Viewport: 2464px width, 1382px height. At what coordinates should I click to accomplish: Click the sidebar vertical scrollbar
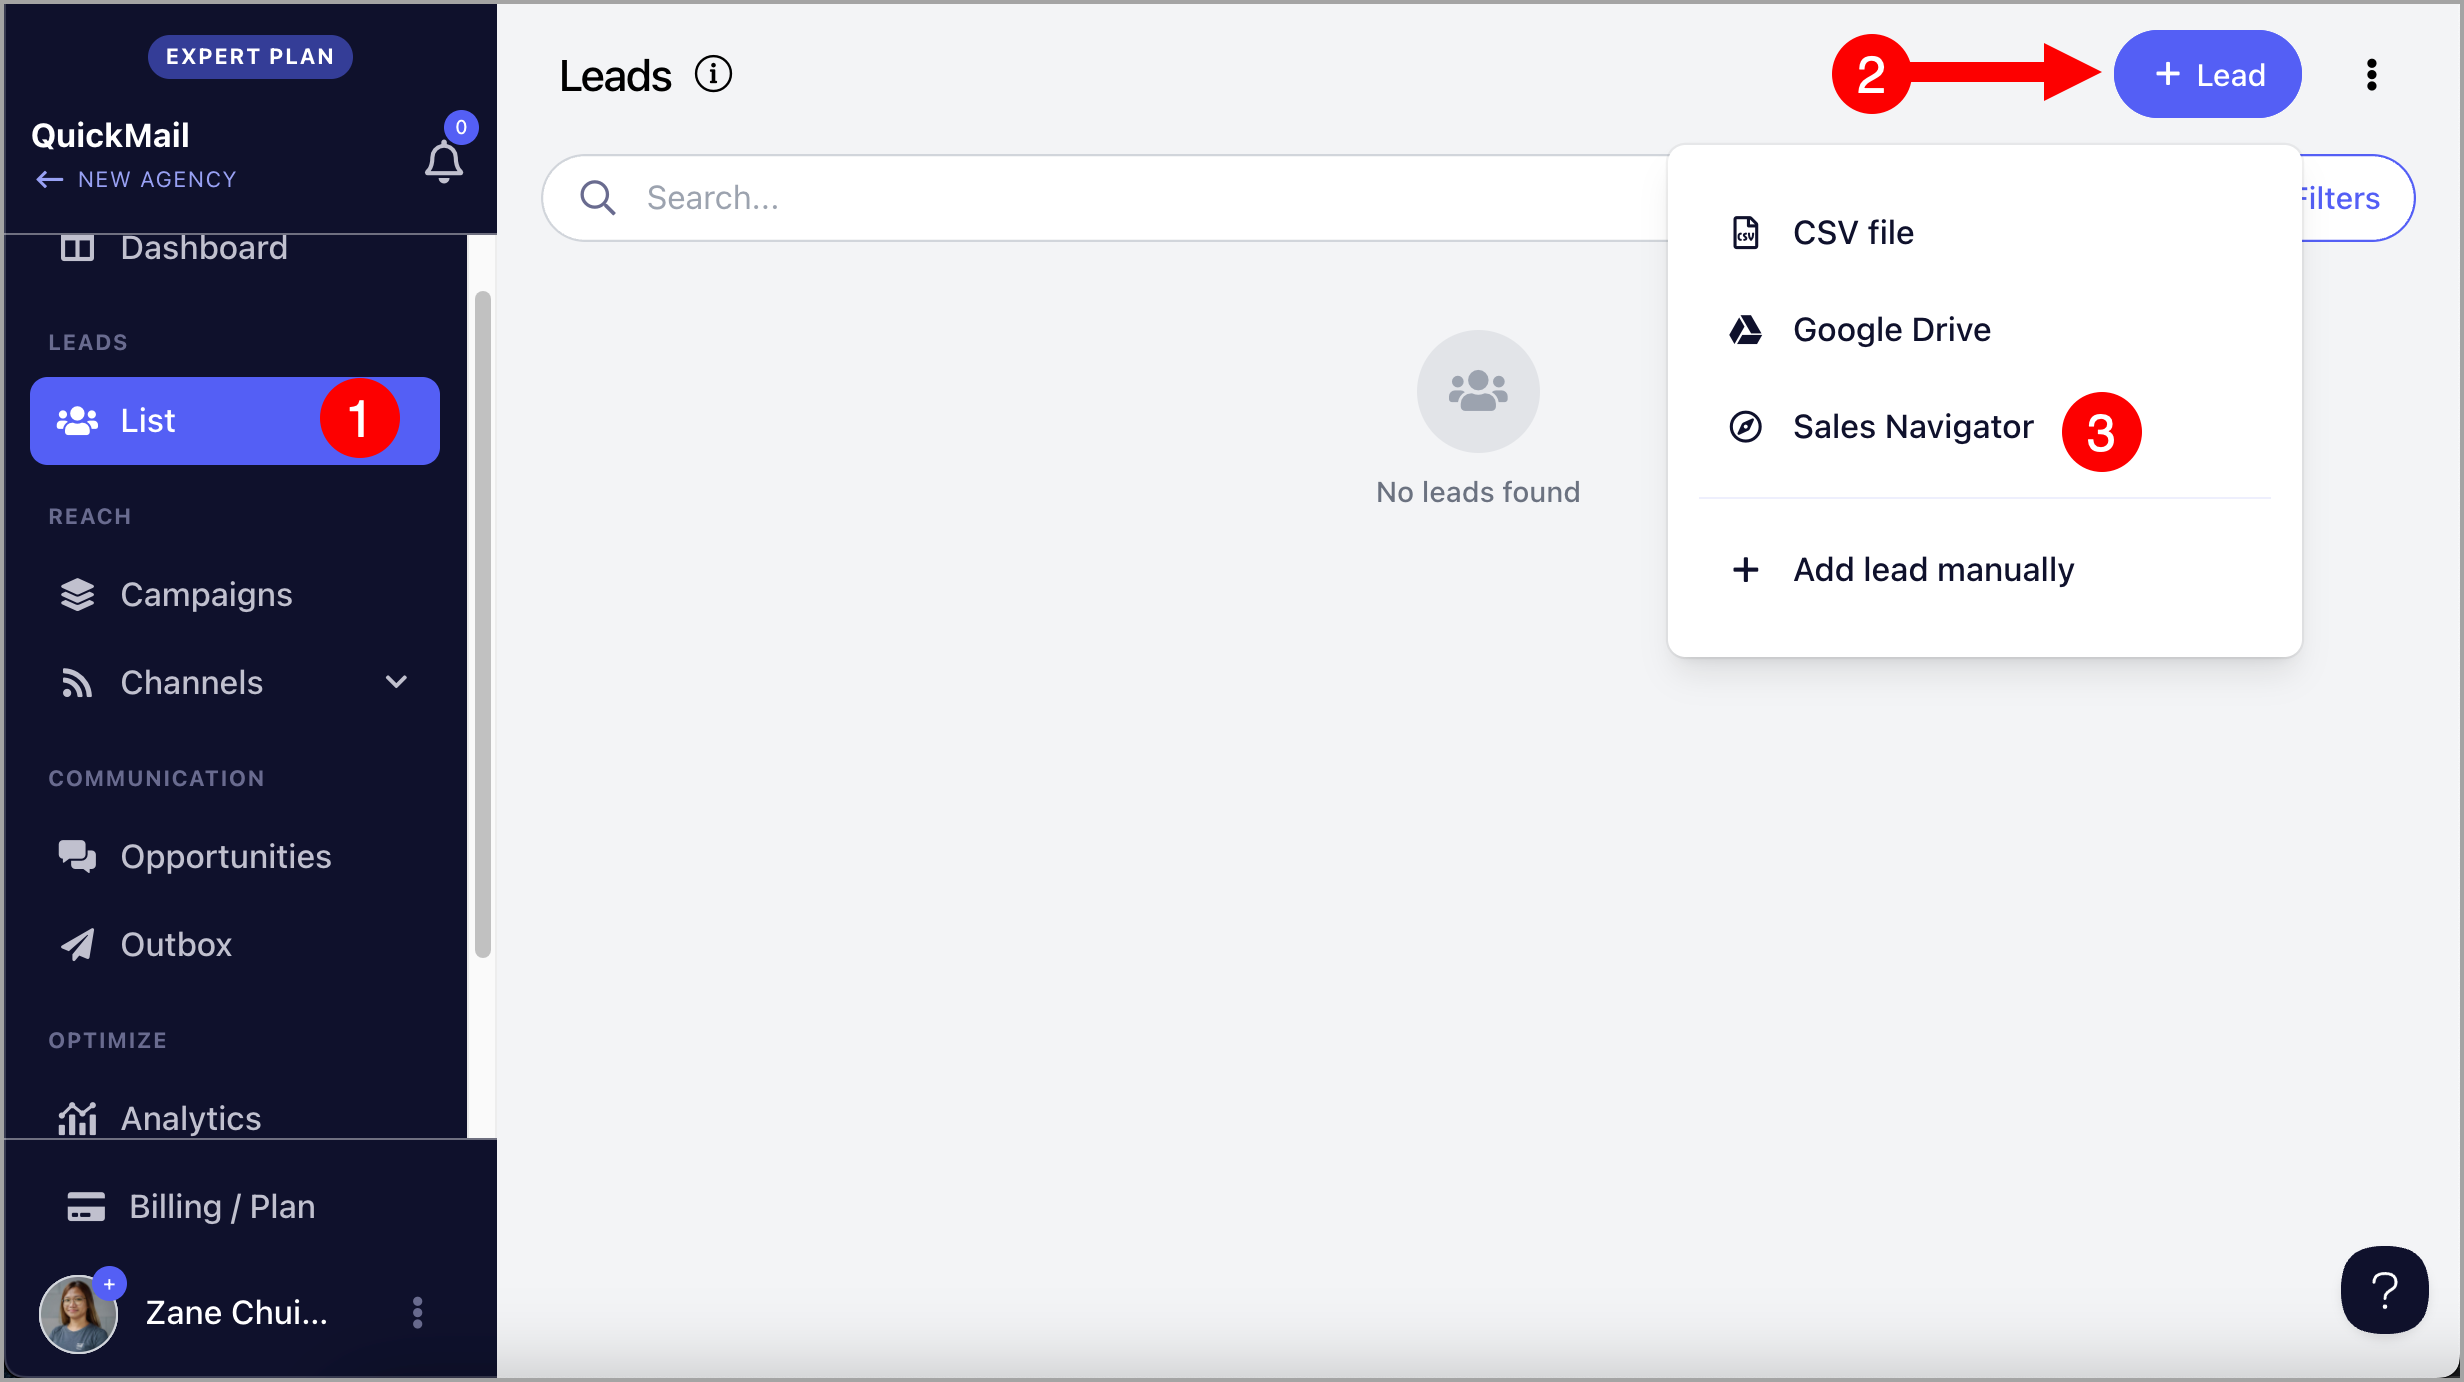(482, 625)
